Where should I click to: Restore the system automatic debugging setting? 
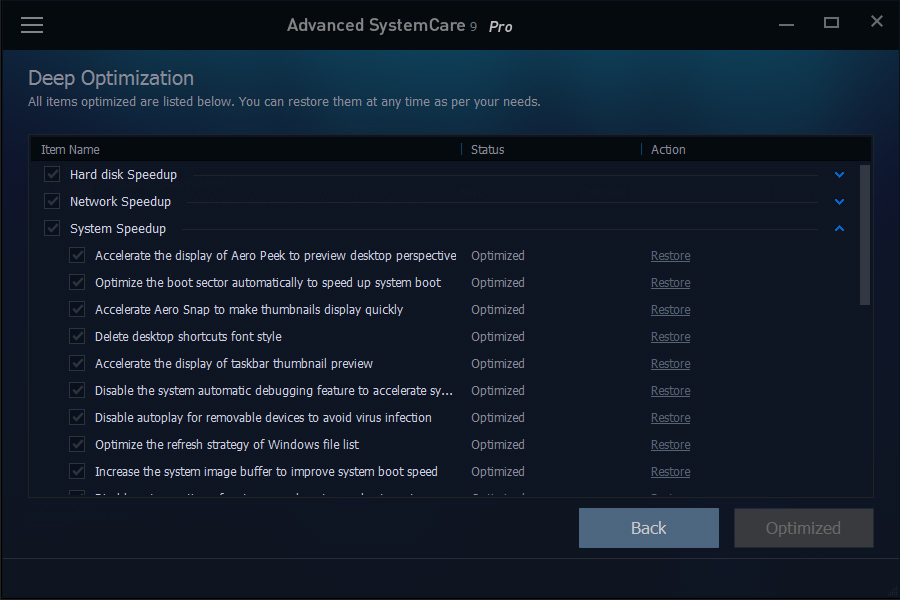[x=670, y=390]
